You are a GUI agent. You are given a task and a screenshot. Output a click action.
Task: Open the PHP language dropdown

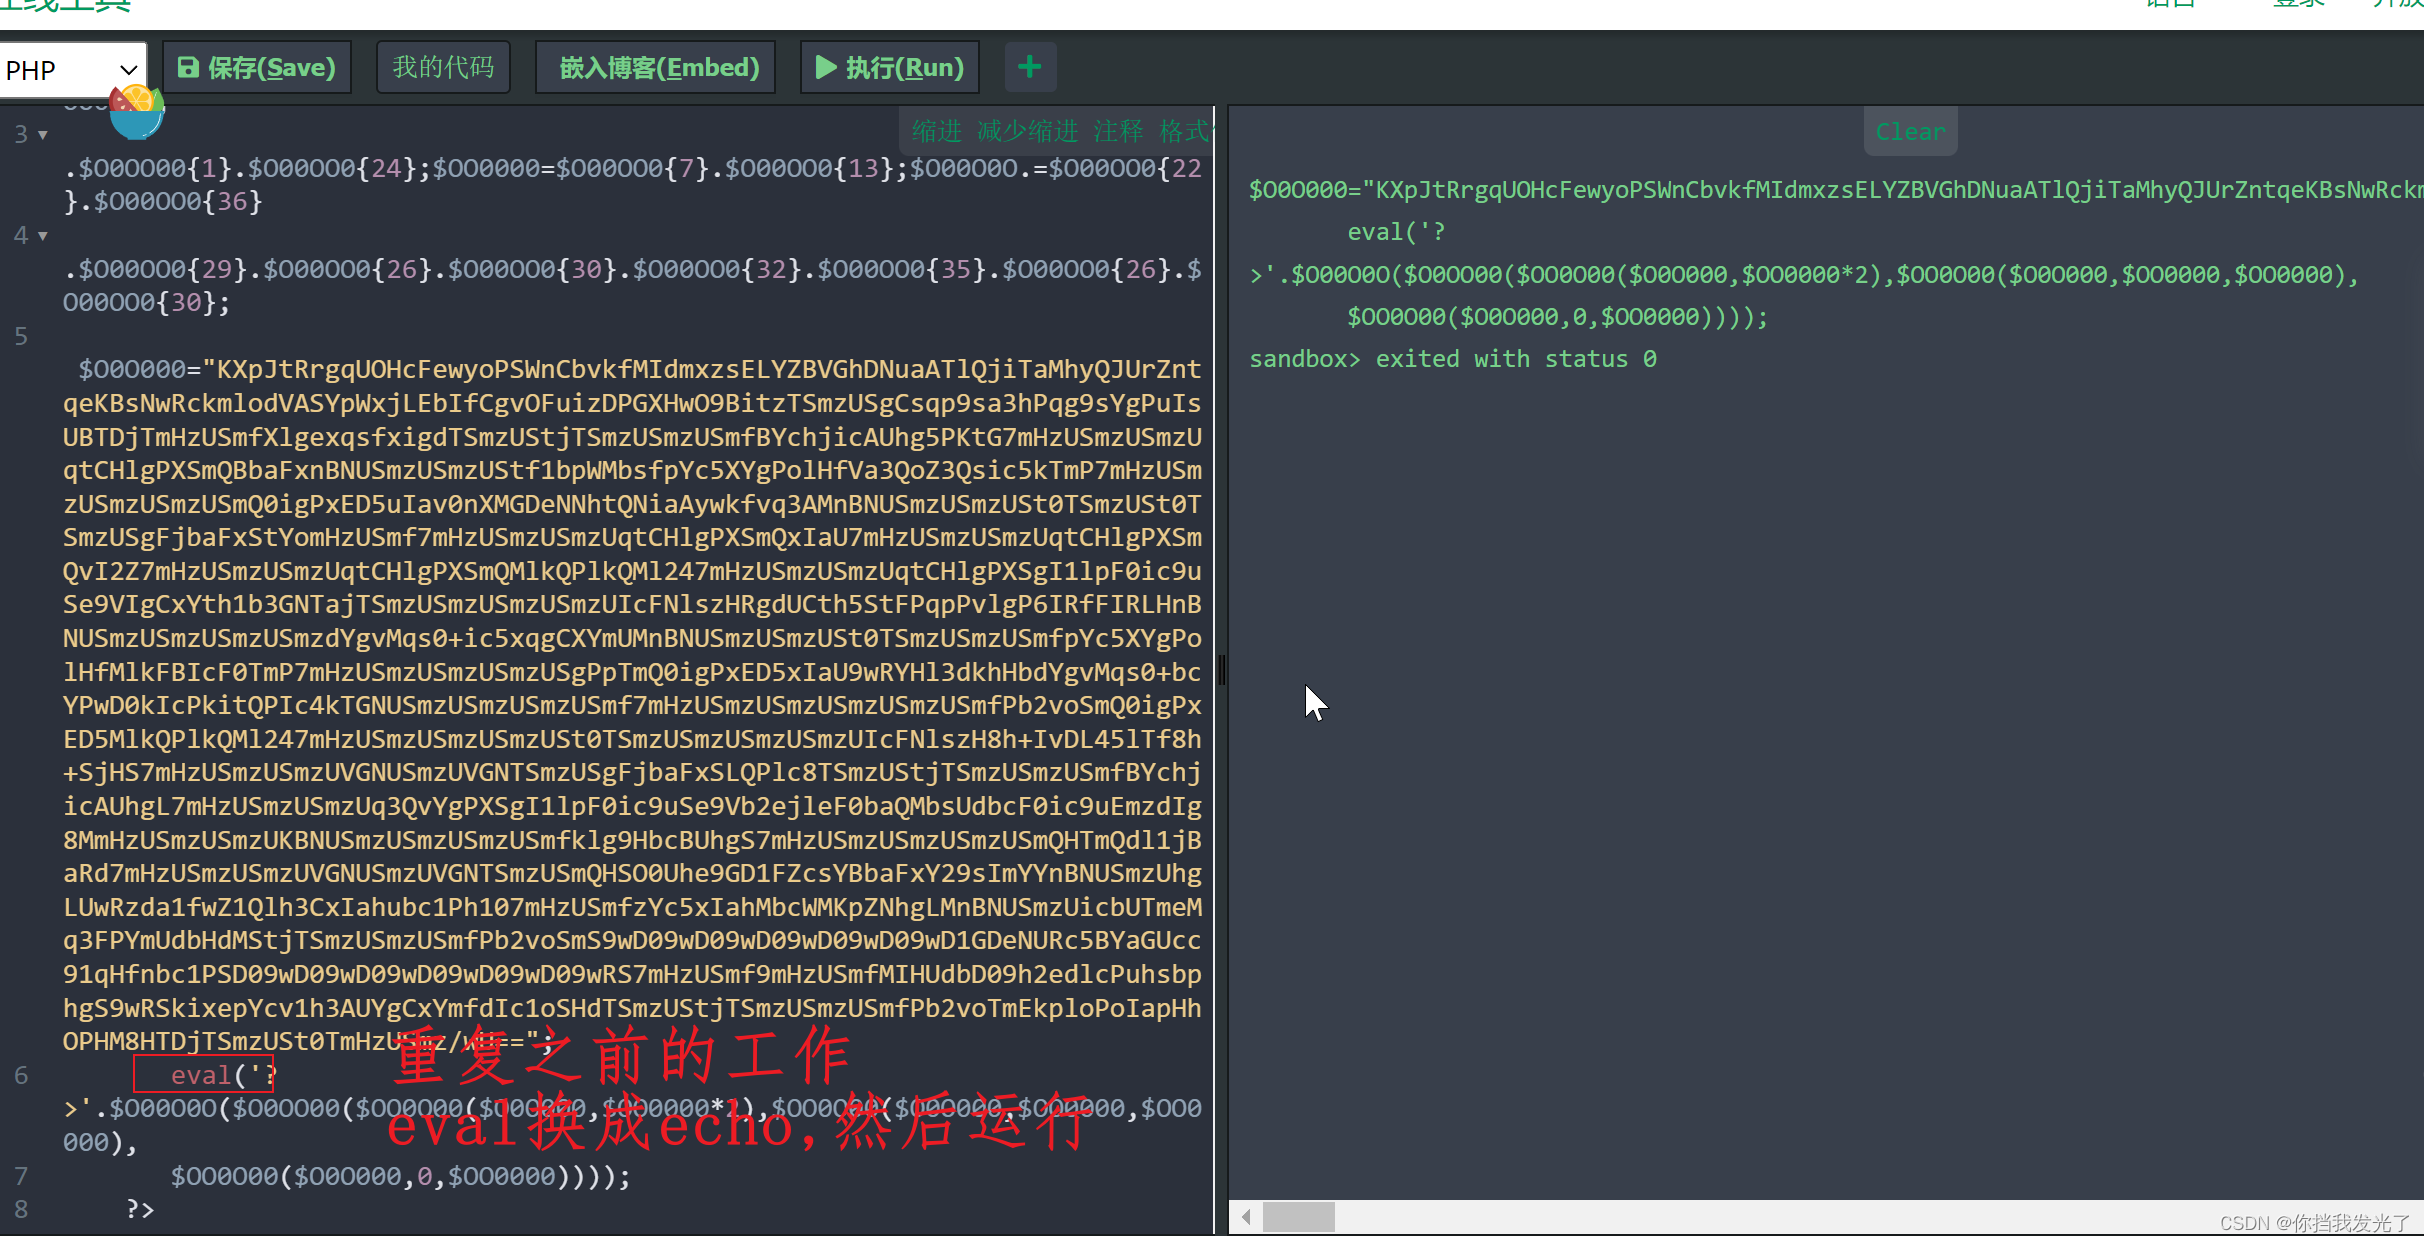click(x=72, y=70)
